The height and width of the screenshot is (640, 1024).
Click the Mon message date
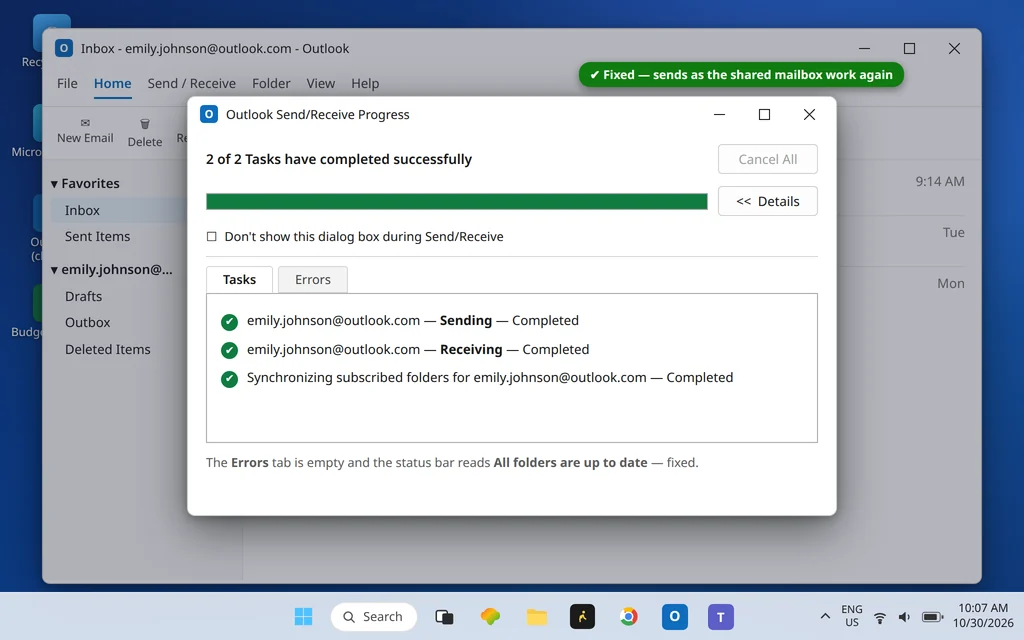951,283
